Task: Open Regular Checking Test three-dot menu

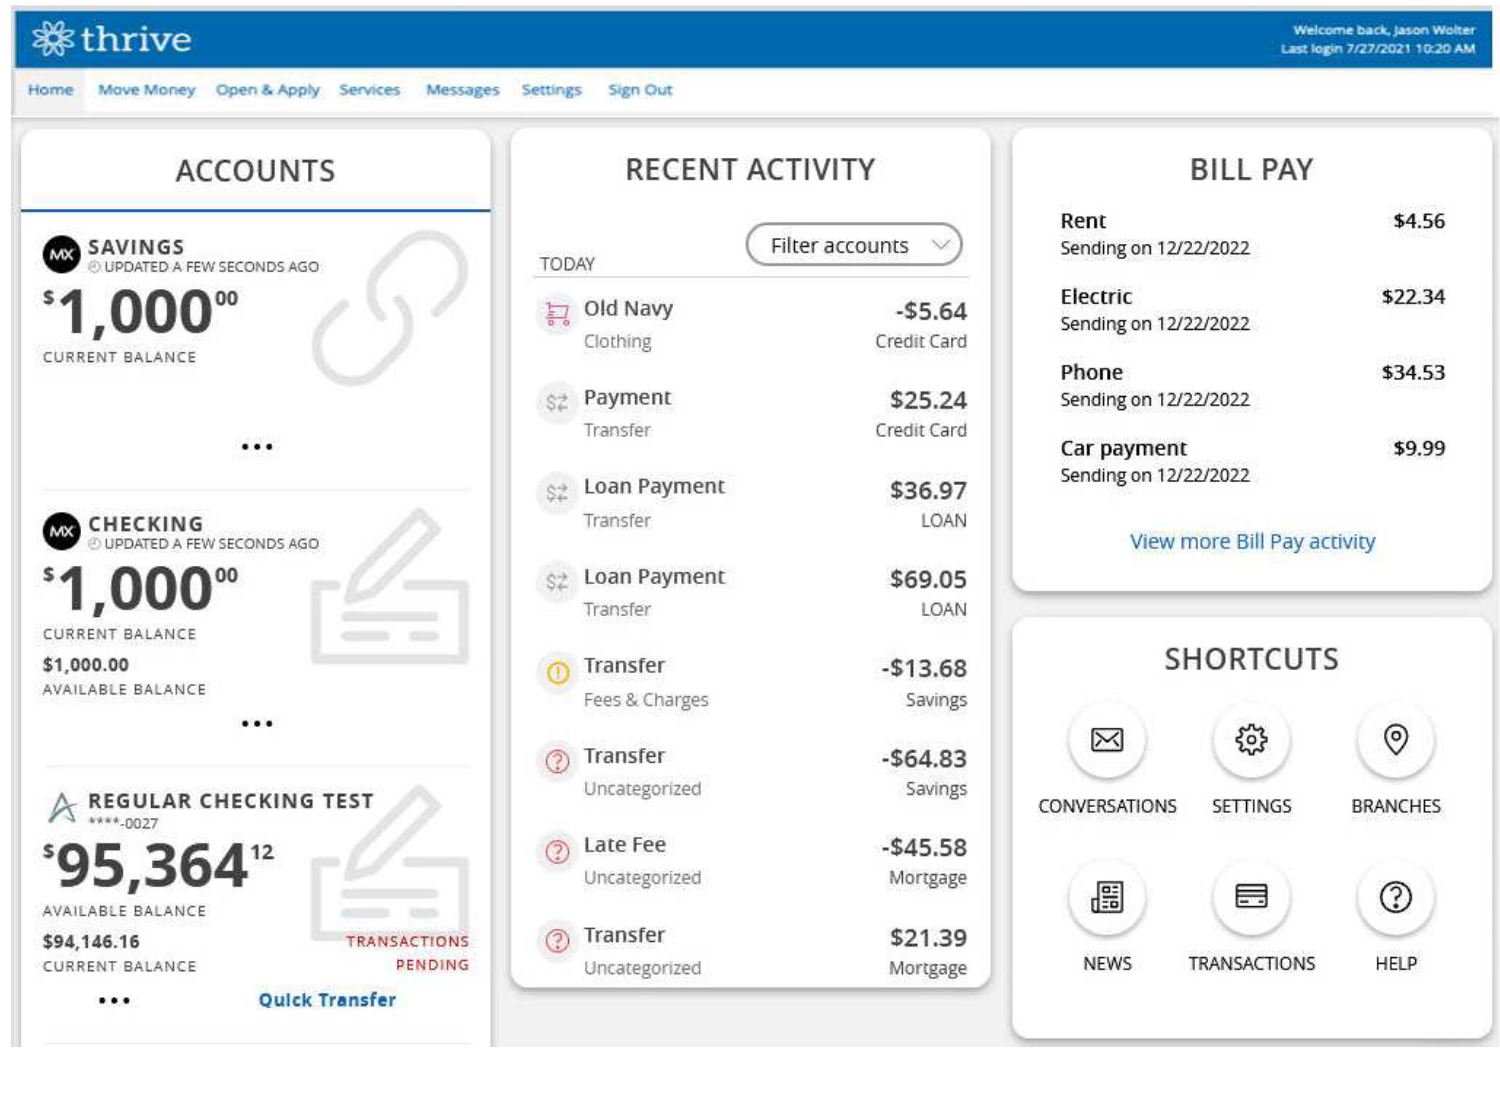Action: point(114,1000)
